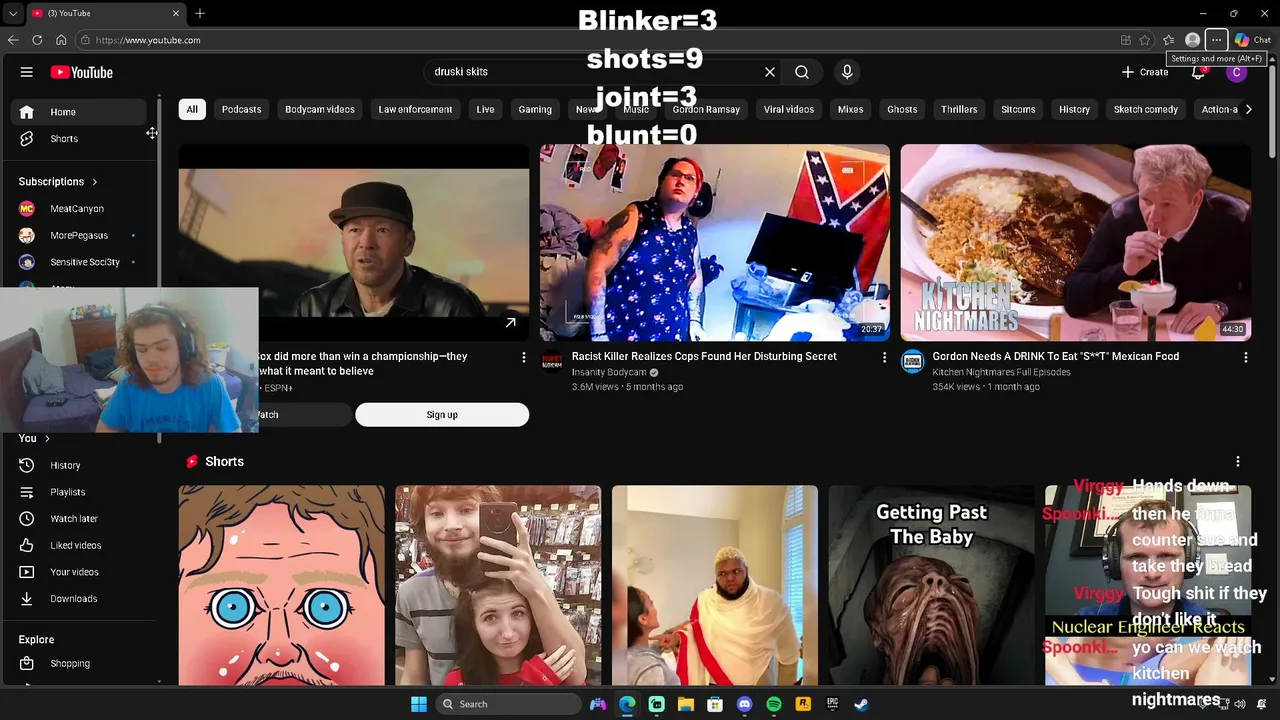Select the Law enforcement chip

tap(415, 109)
